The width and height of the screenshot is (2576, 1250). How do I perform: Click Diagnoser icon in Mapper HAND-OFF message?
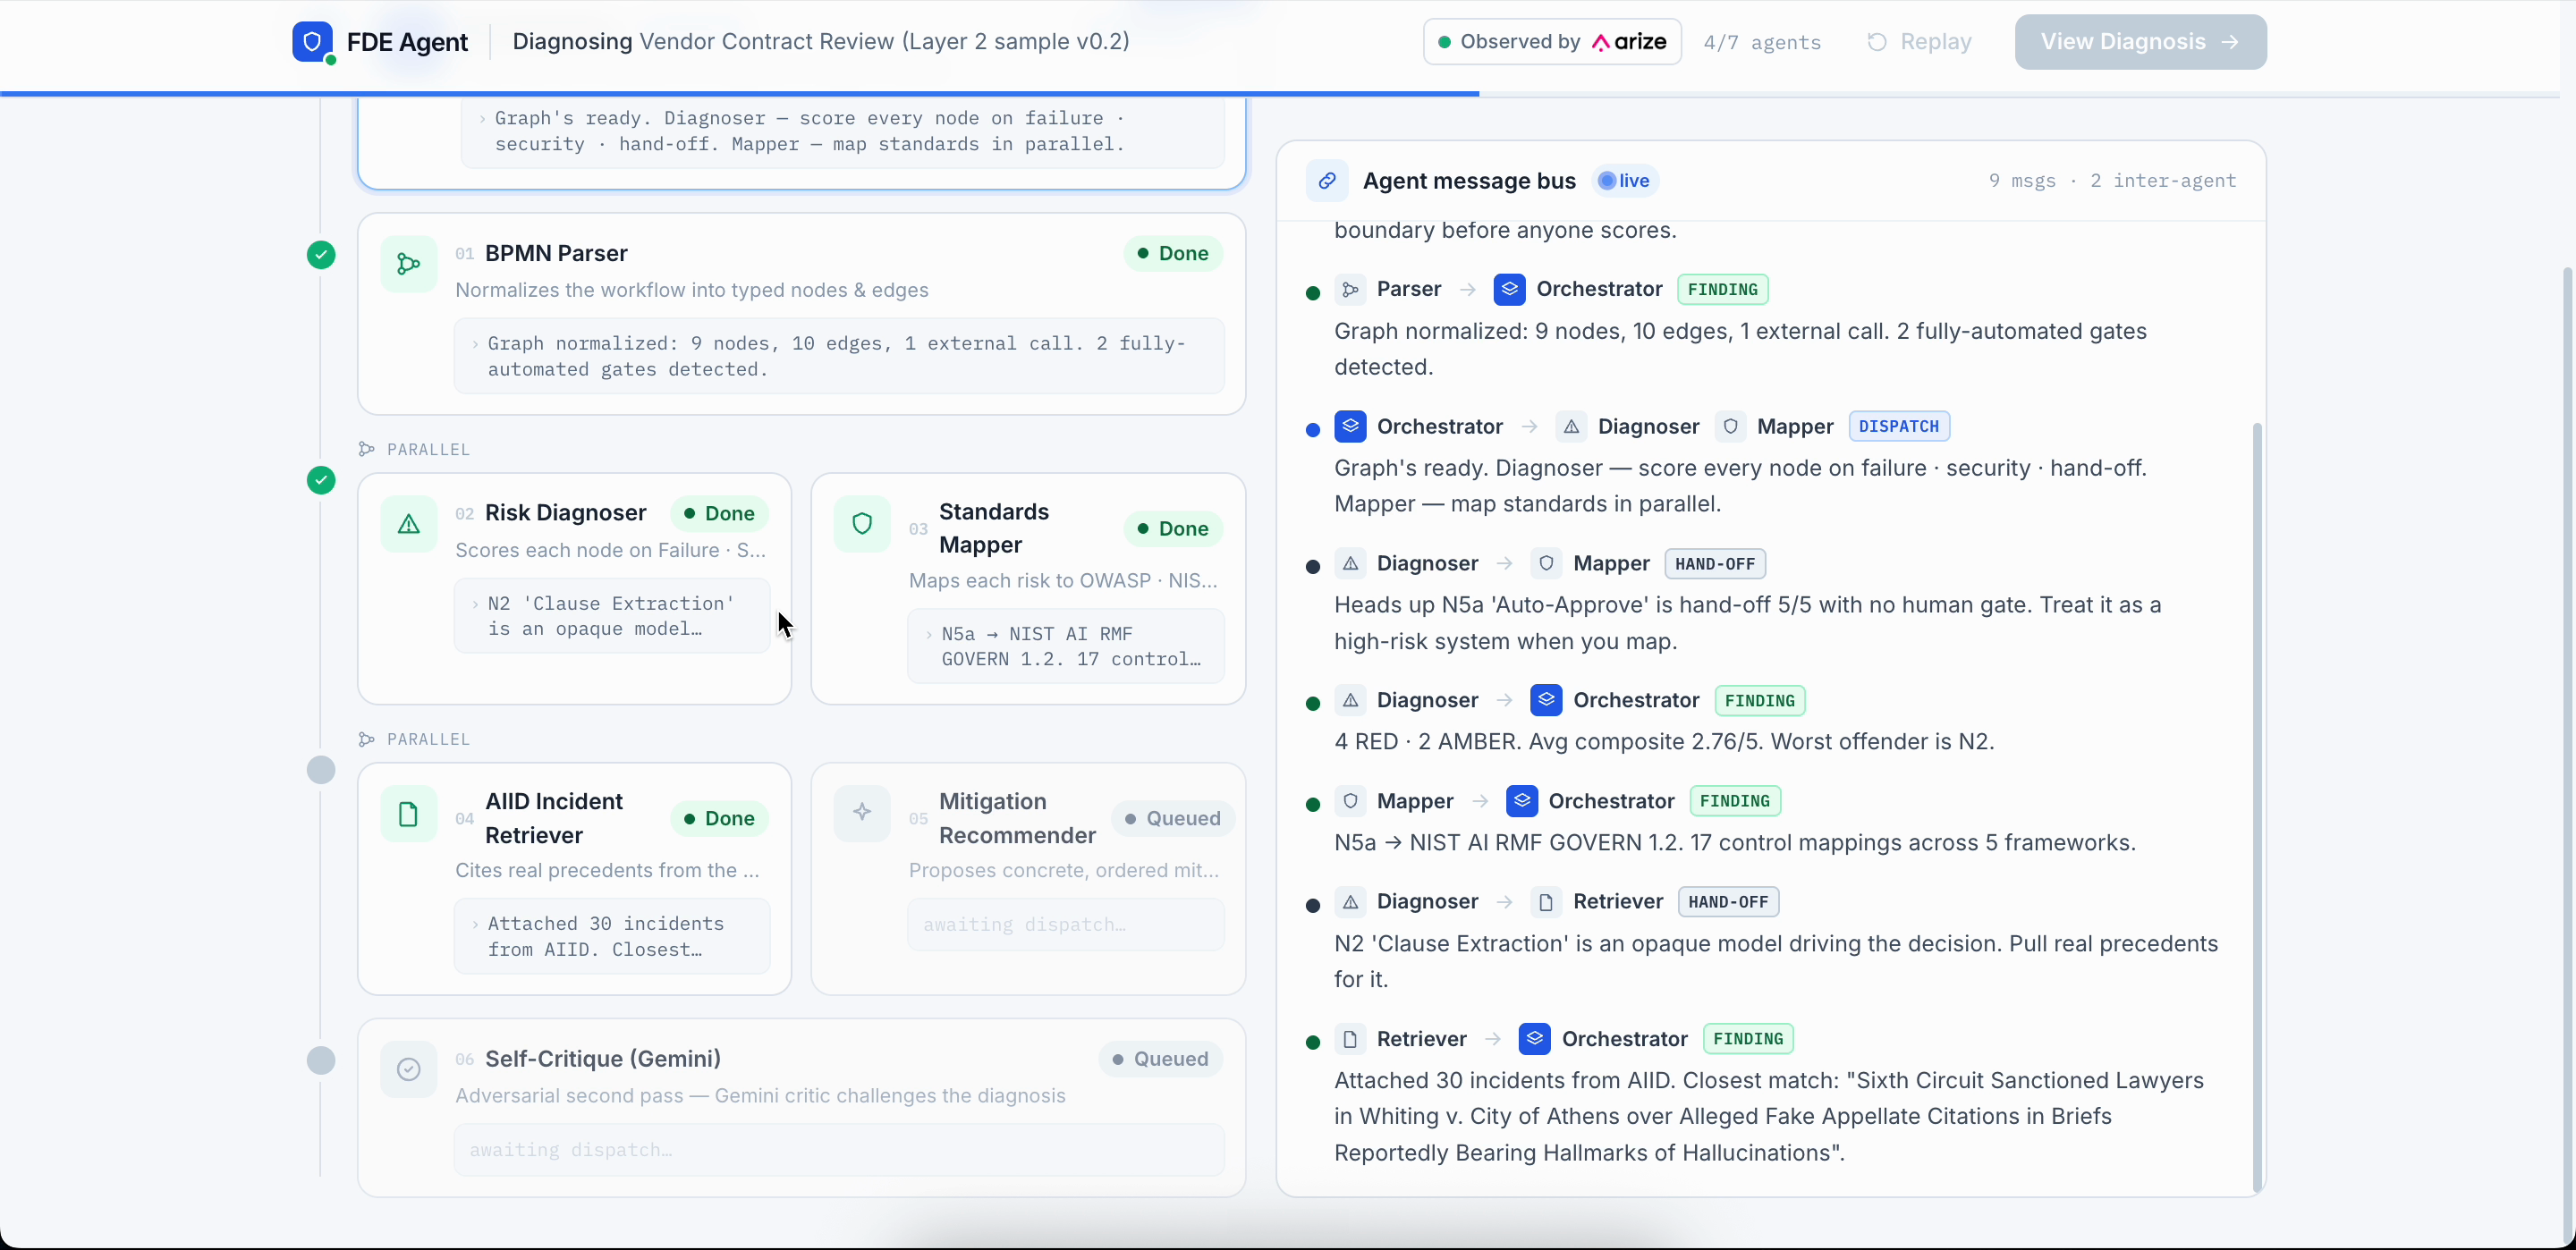pyautogui.click(x=1350, y=564)
